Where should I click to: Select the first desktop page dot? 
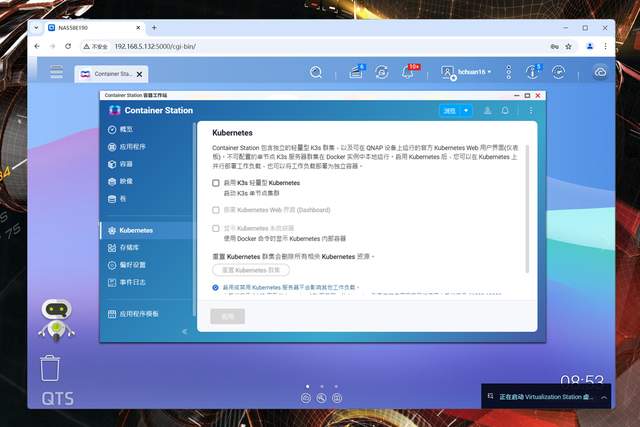coord(307,386)
